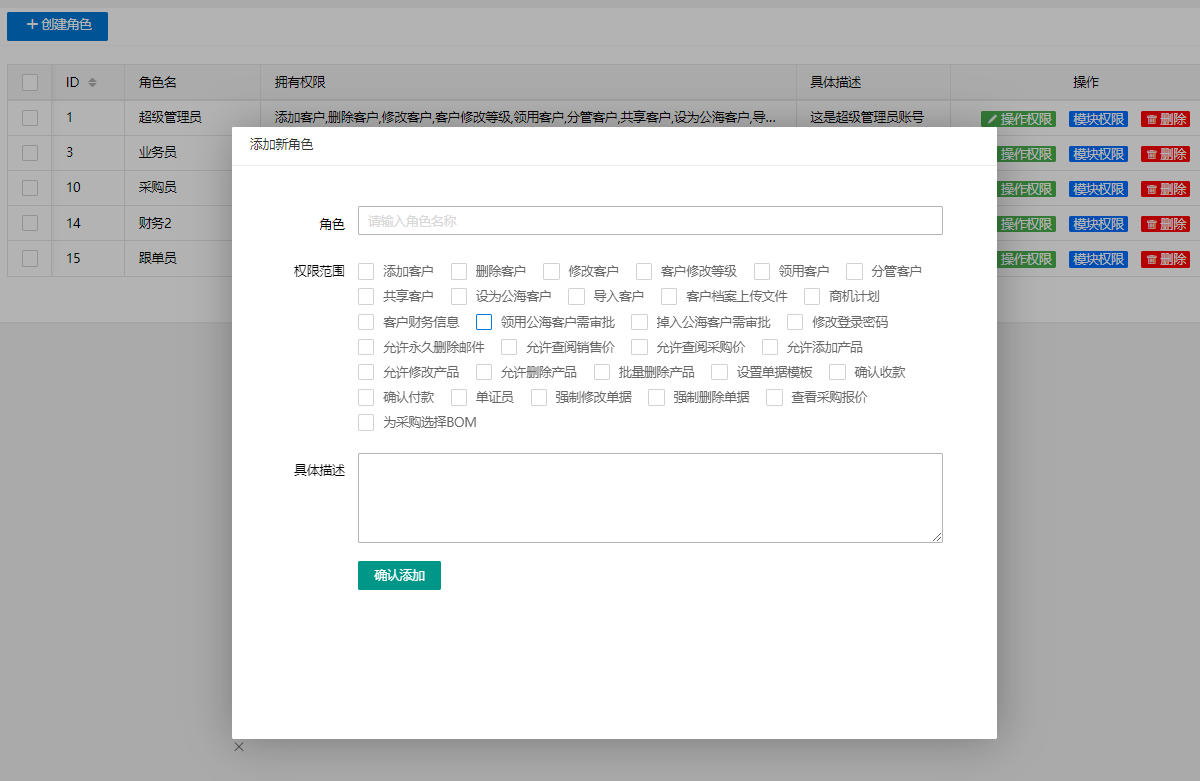Focus the 角色 name input field
1200x781 pixels.
650,221
